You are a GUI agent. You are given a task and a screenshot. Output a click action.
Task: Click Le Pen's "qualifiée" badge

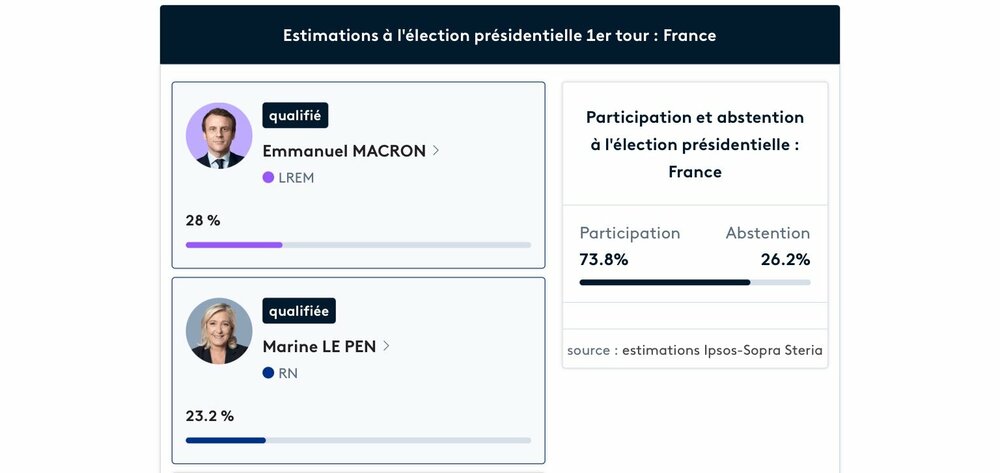299,311
